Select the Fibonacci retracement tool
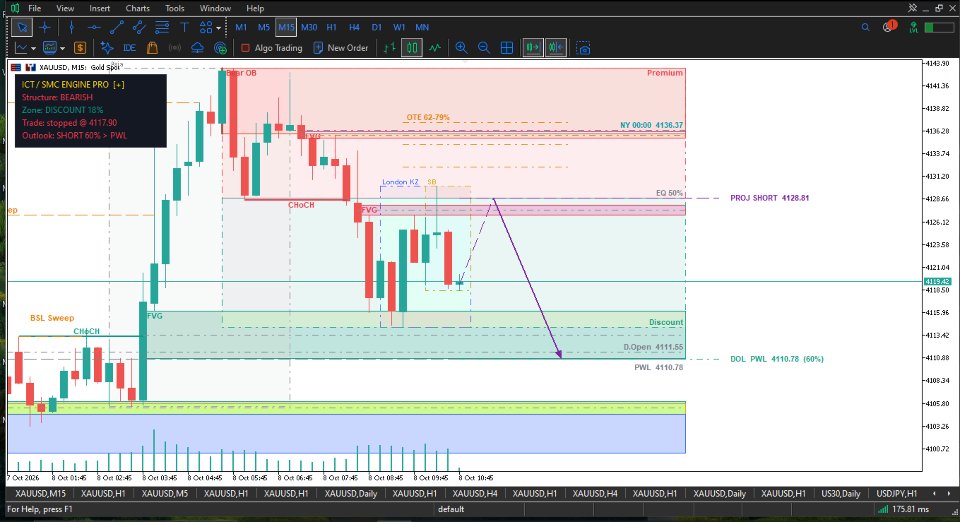 (x=162, y=28)
